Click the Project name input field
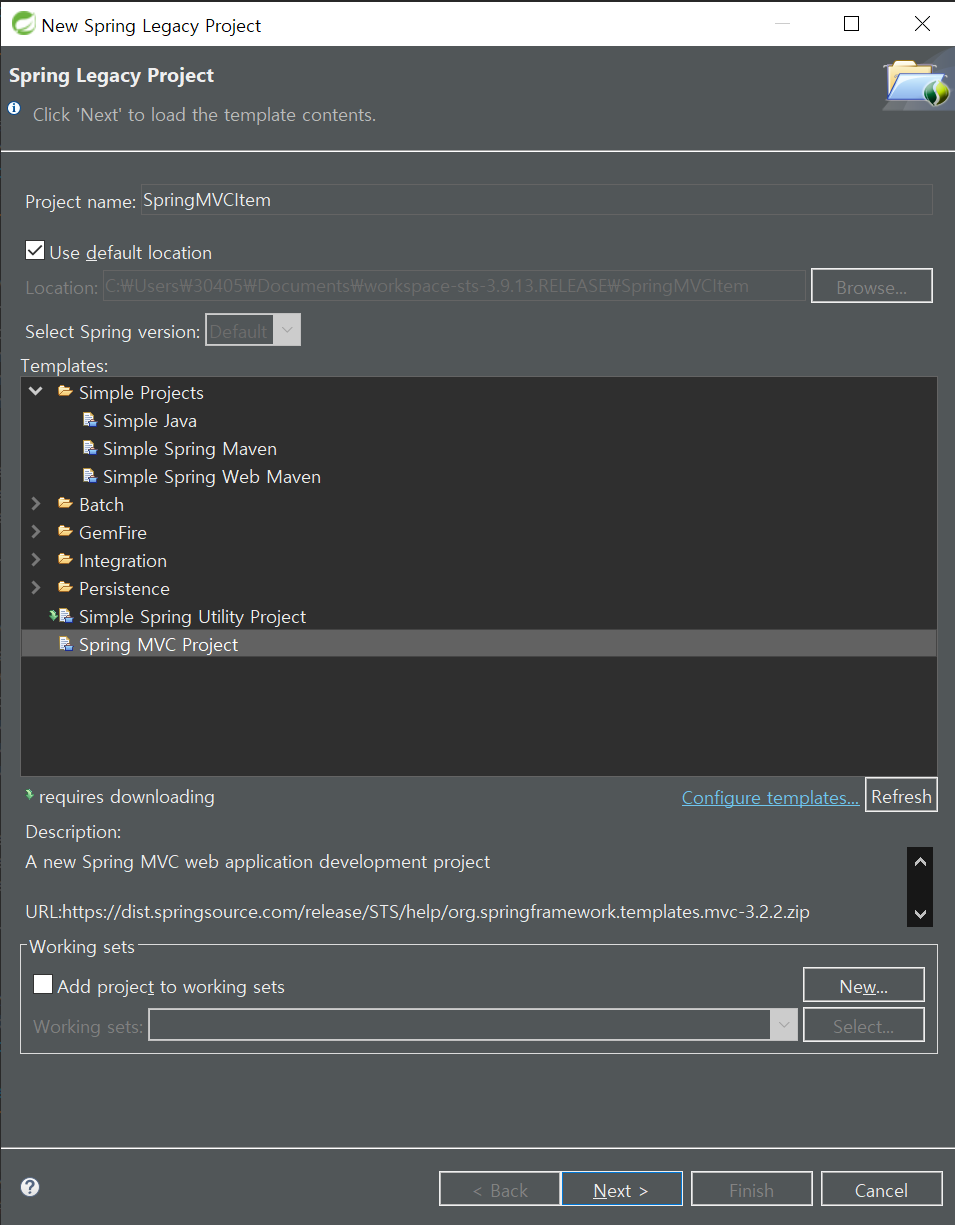The image size is (955, 1225). tap(536, 200)
